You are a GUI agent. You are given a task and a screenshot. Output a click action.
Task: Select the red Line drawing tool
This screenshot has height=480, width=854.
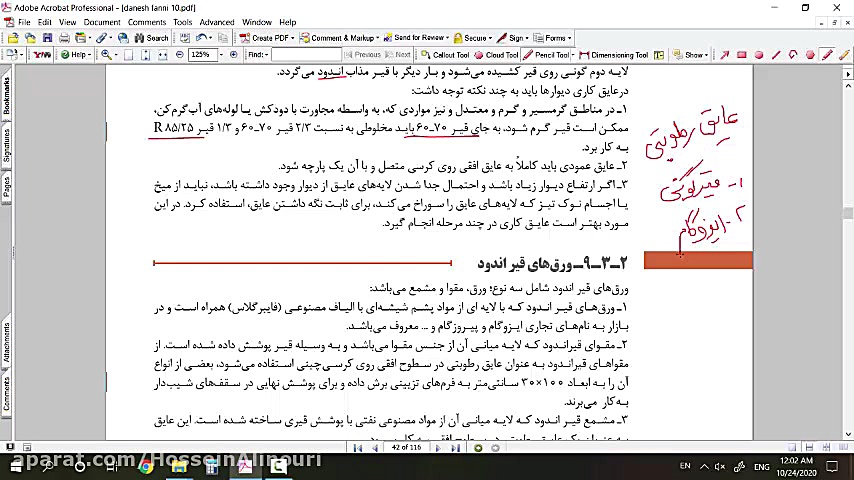[776, 54]
